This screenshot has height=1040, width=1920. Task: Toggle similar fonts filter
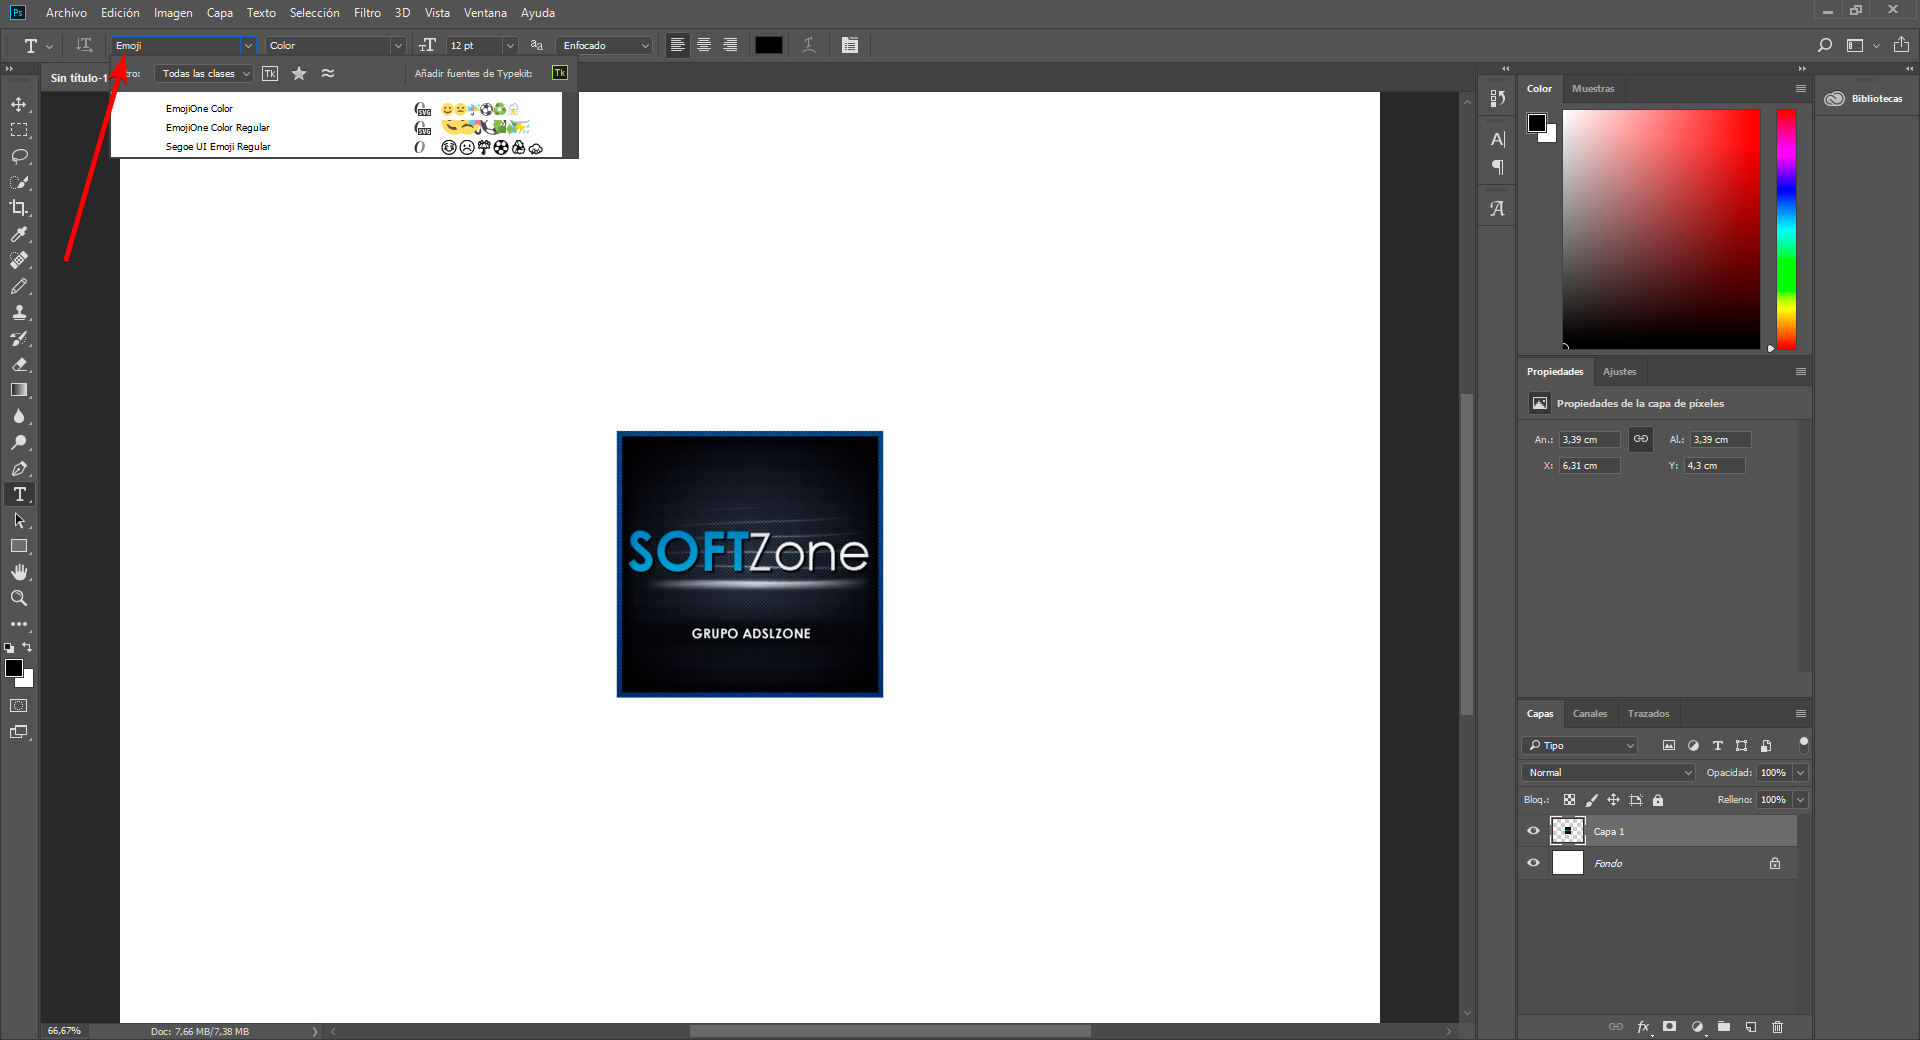328,73
